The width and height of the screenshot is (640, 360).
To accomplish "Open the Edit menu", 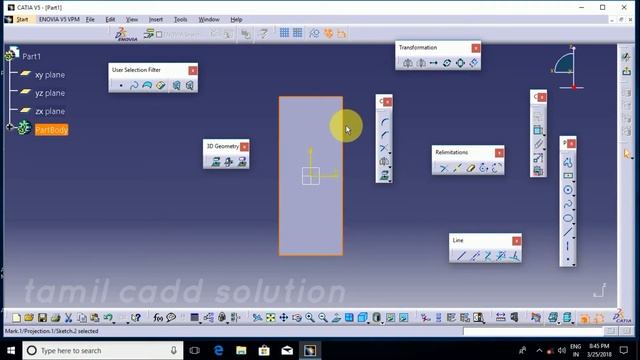I will [x=110, y=19].
